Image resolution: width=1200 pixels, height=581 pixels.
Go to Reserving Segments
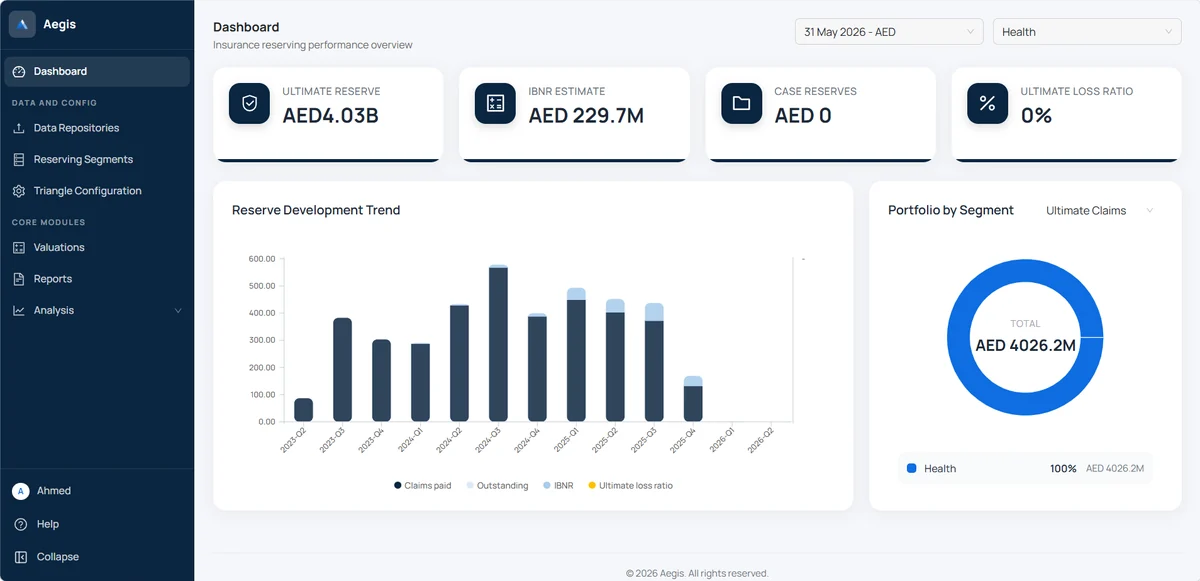click(97, 160)
